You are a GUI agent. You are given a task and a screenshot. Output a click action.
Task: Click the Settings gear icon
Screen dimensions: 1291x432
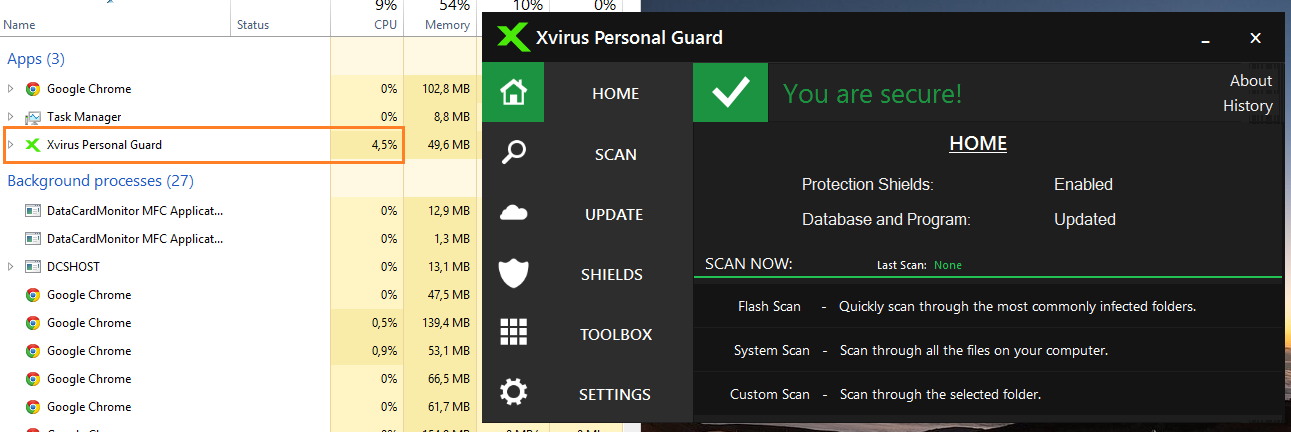[x=513, y=393]
